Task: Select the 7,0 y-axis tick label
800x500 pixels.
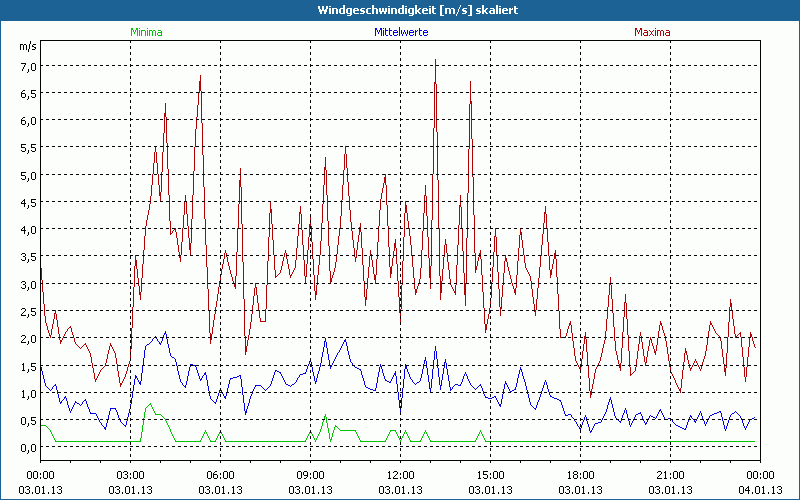Action: tap(28, 66)
